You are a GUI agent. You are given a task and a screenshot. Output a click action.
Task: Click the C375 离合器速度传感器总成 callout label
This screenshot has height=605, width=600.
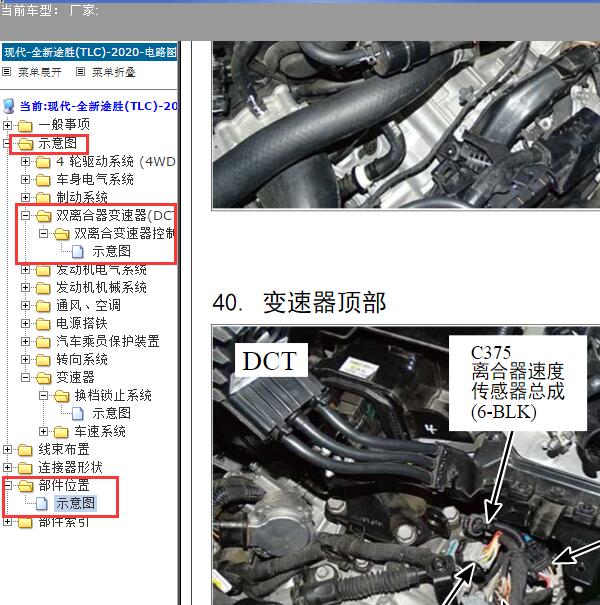point(518,383)
